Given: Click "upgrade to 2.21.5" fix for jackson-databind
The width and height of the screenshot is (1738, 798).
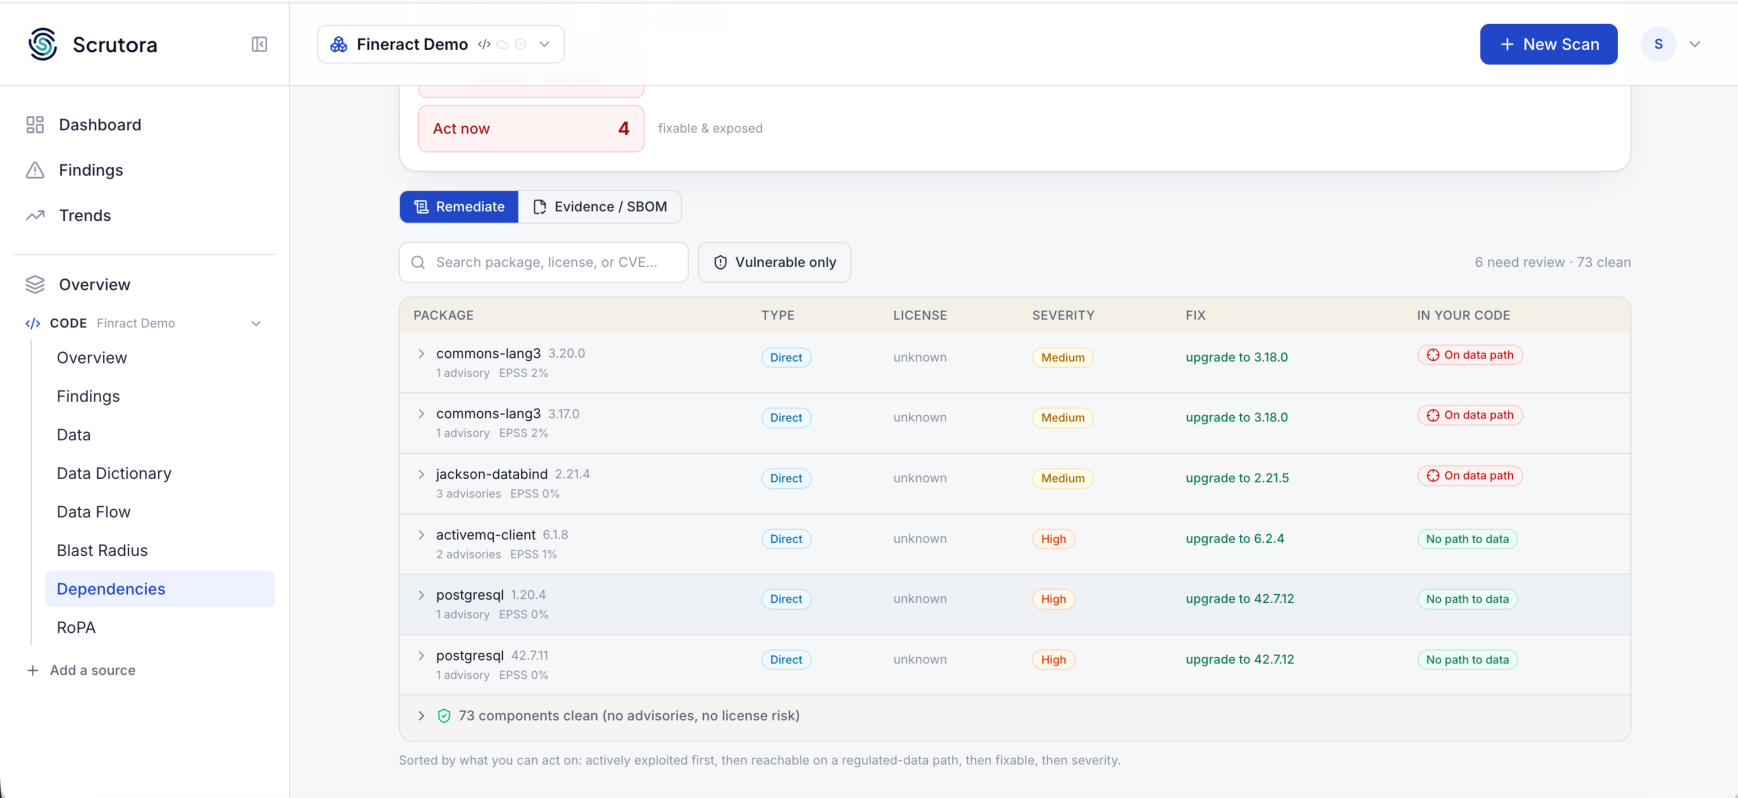Looking at the screenshot, I should [1237, 478].
